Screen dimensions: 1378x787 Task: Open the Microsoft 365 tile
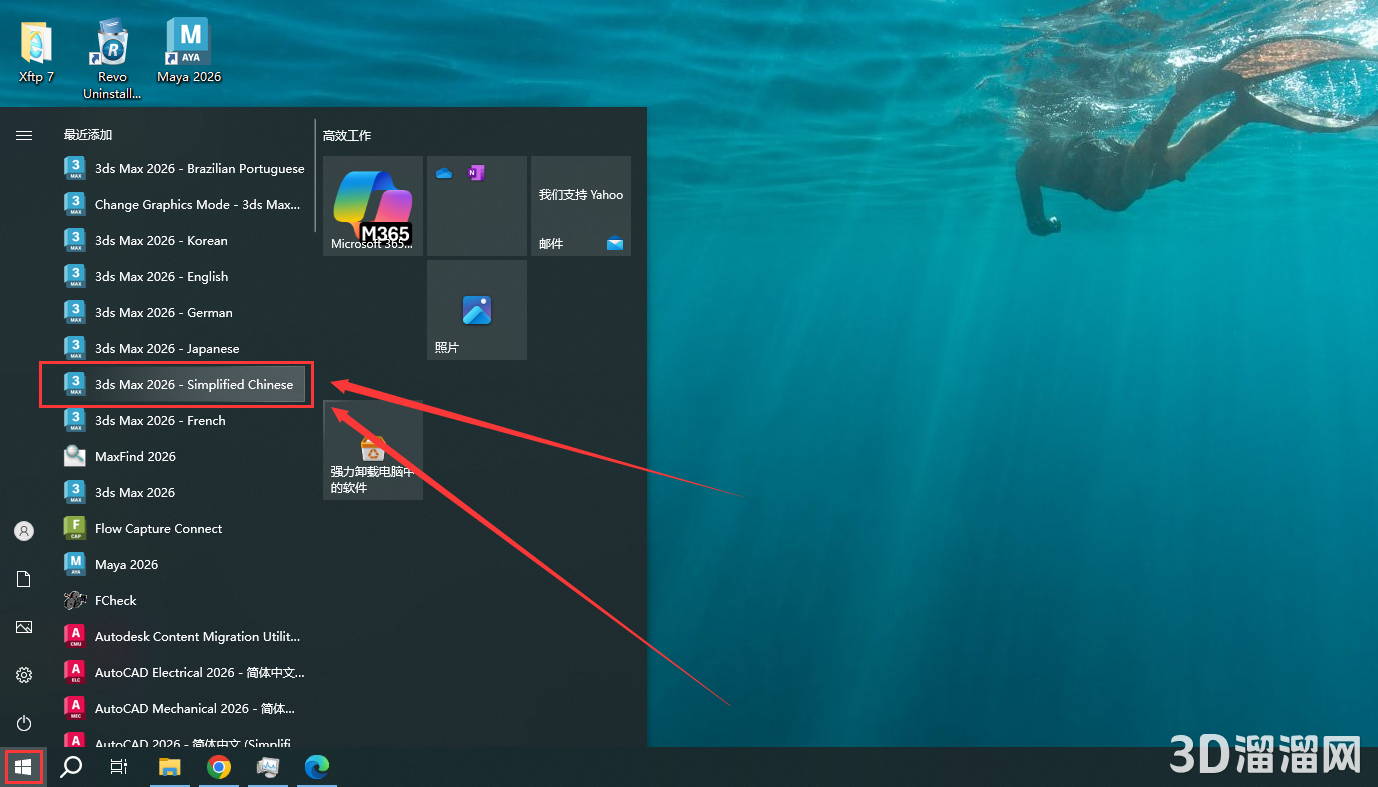tap(373, 206)
